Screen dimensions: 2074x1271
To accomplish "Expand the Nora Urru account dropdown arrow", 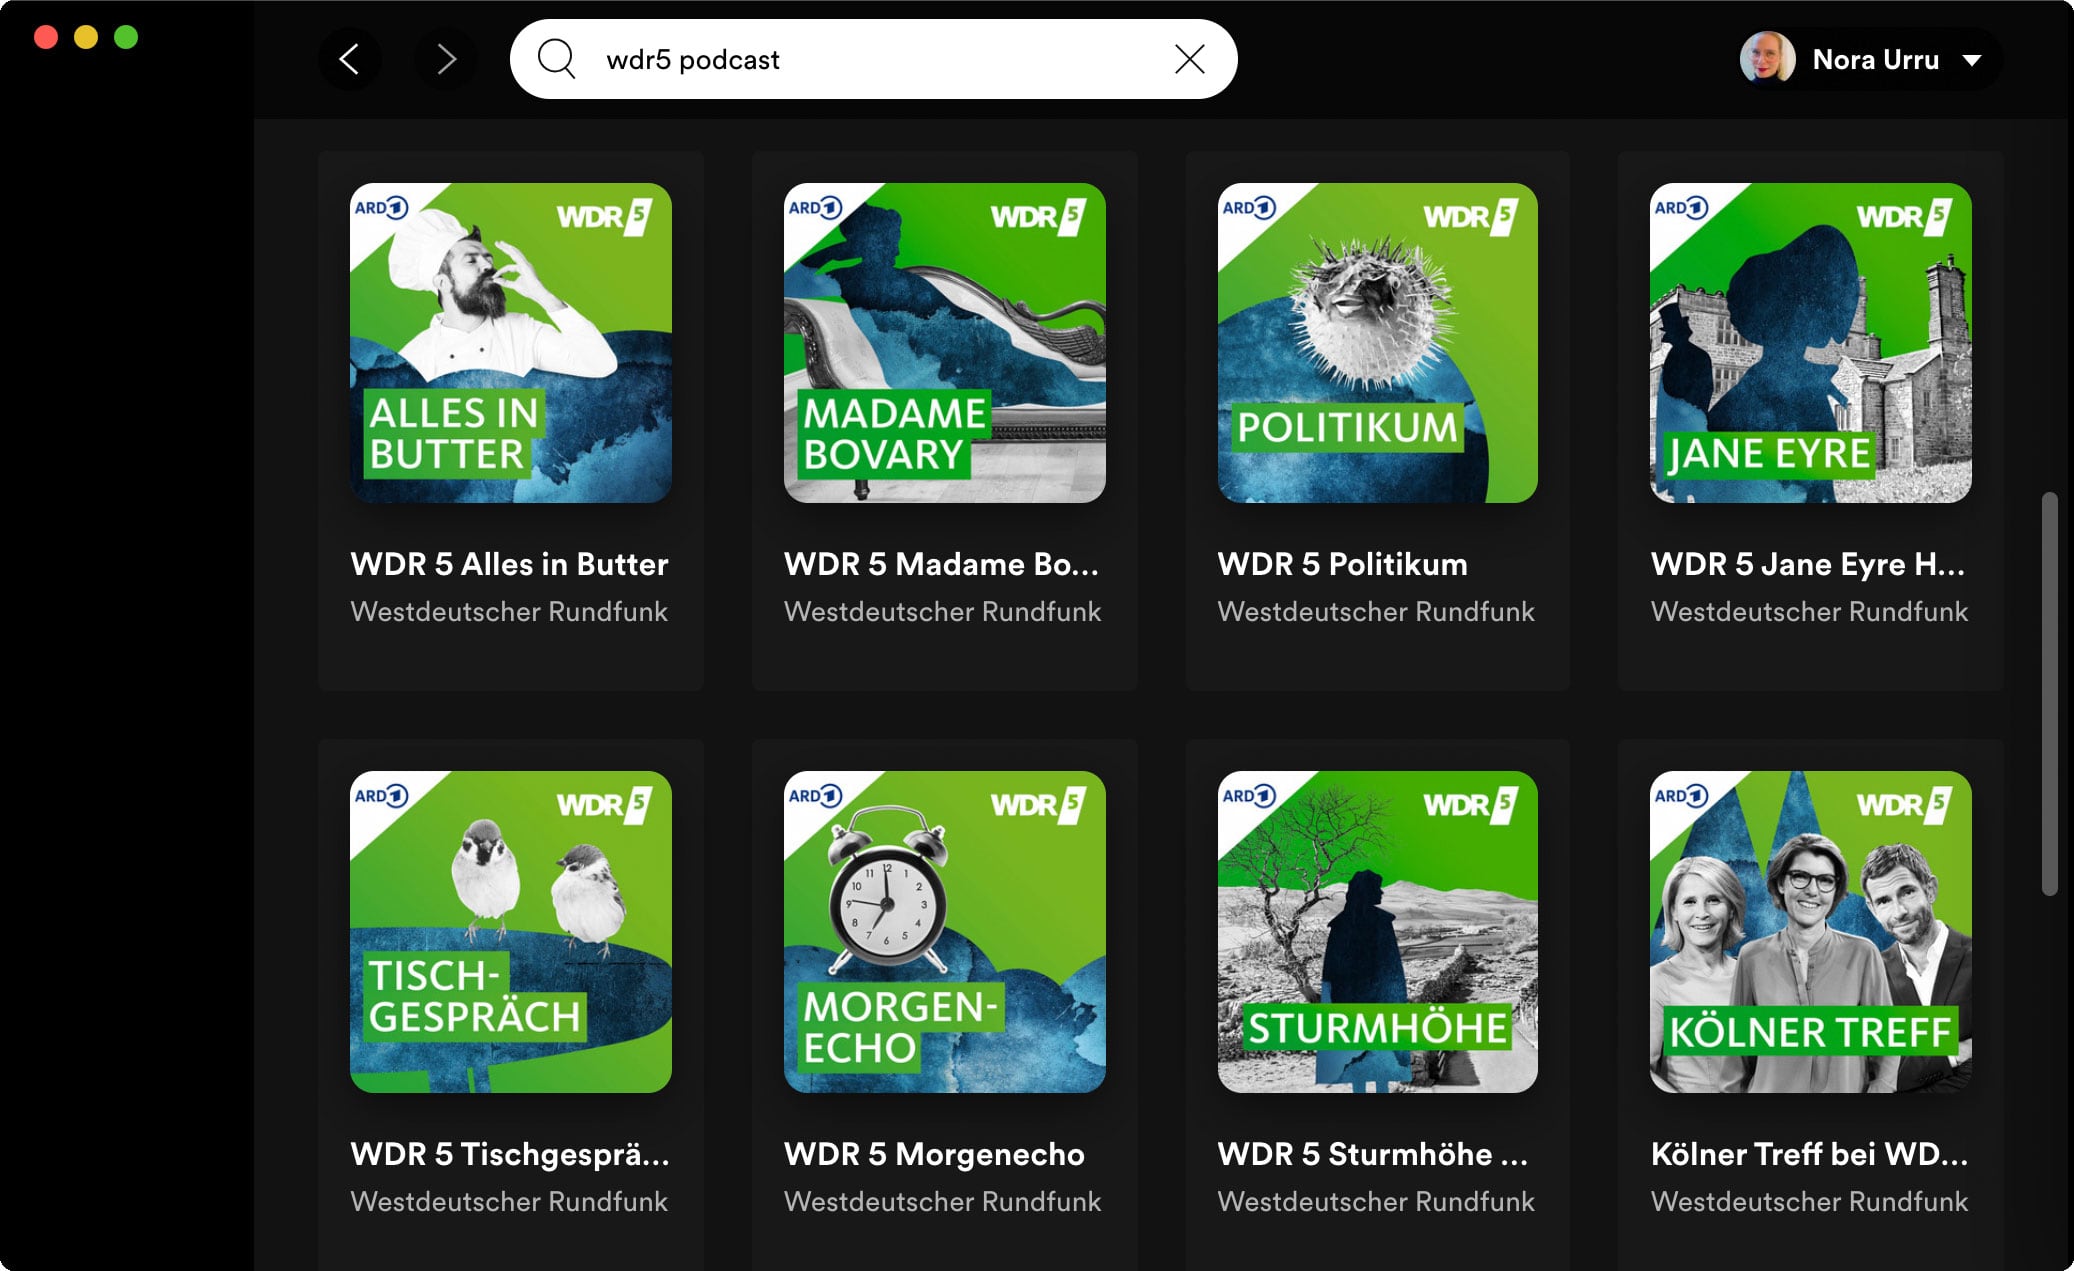I will coord(1972,60).
